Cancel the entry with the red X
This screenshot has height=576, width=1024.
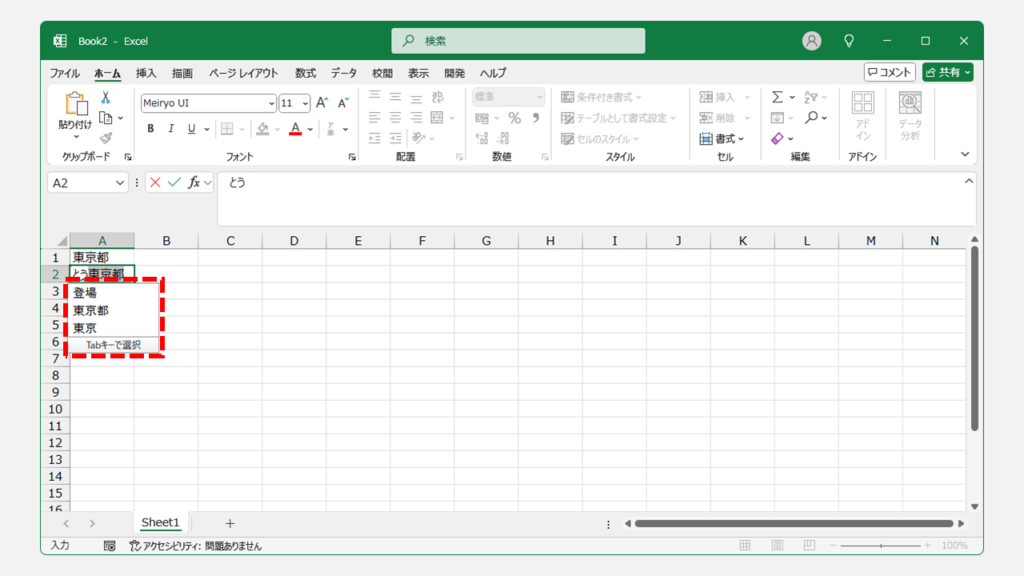155,183
